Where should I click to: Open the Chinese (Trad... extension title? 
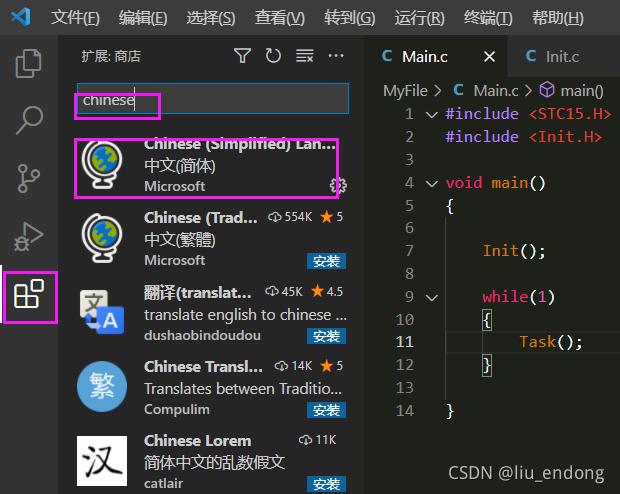point(200,218)
